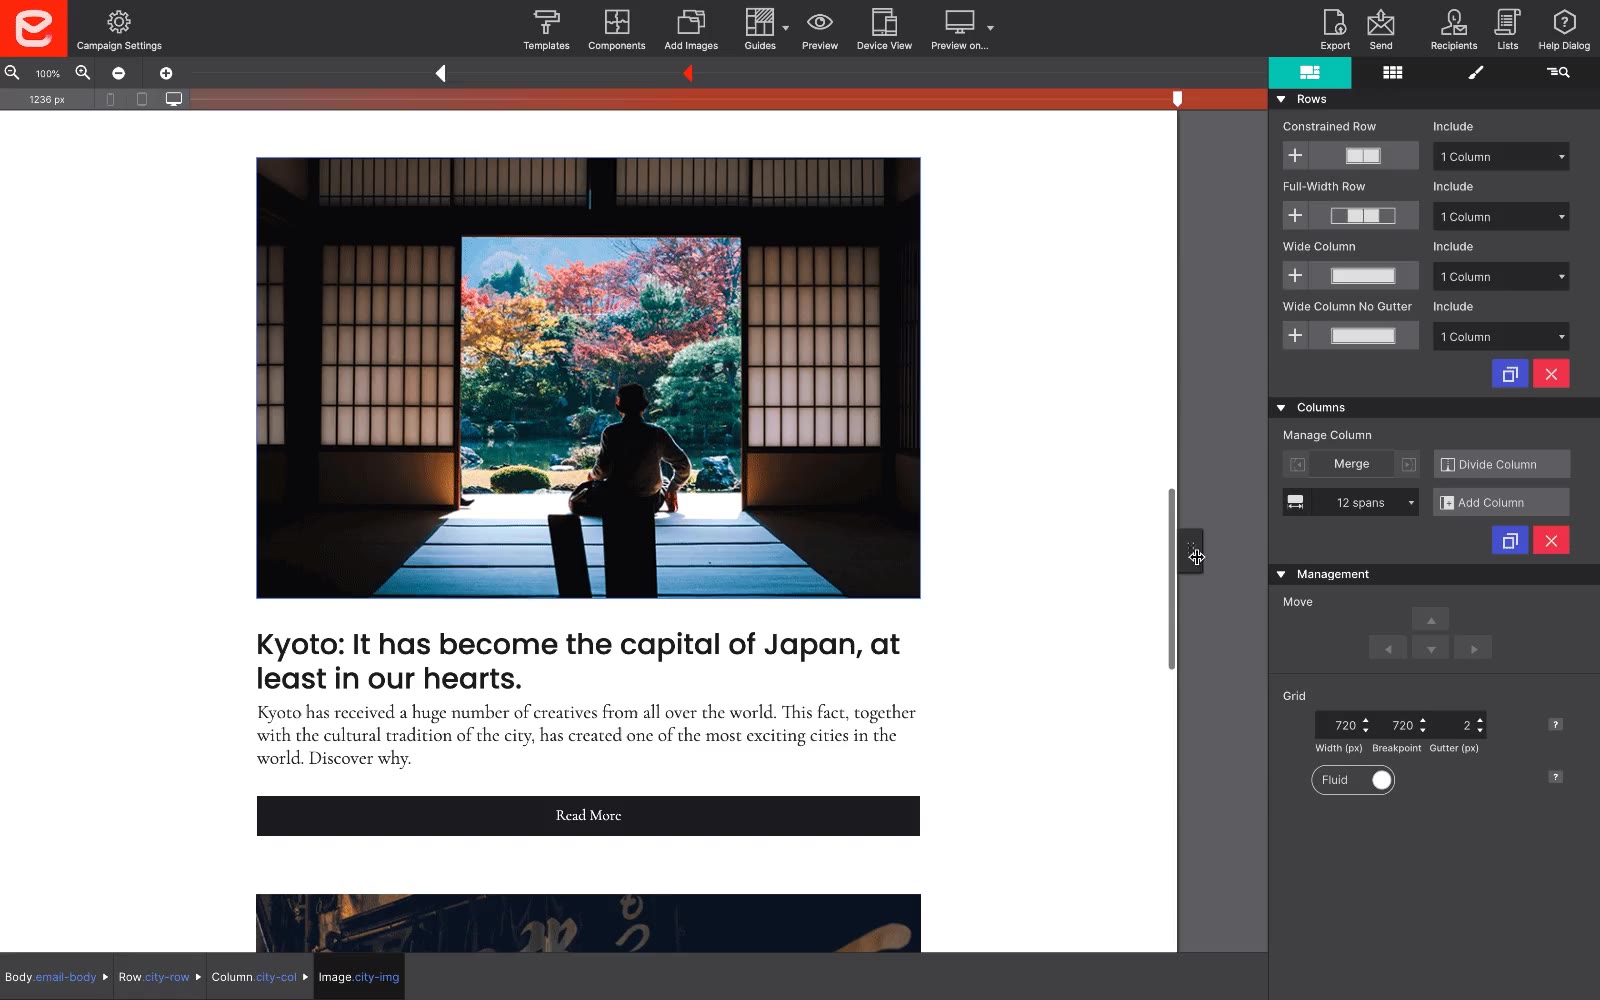Click the Divide Column button

coord(1500,464)
